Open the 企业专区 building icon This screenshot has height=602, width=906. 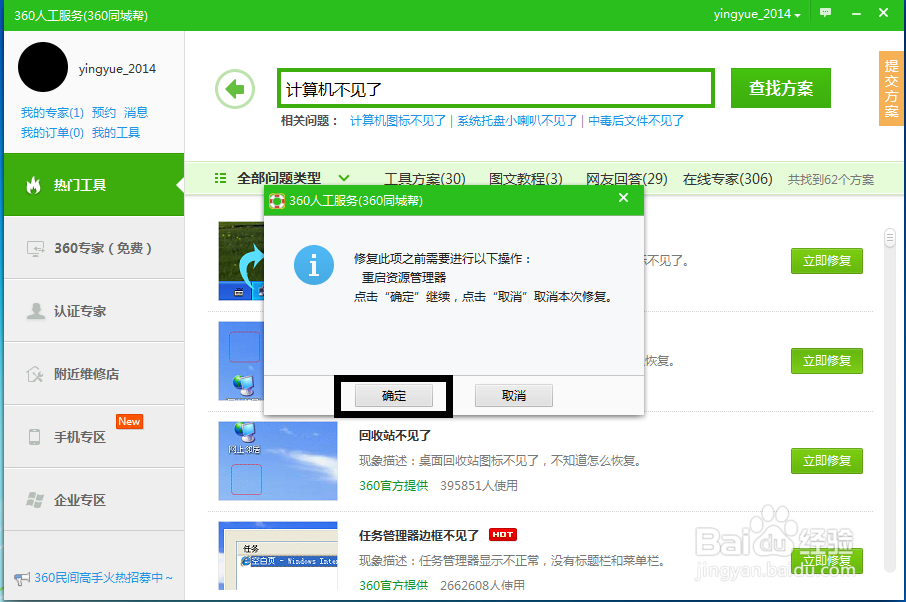pyautogui.click(x=33, y=498)
